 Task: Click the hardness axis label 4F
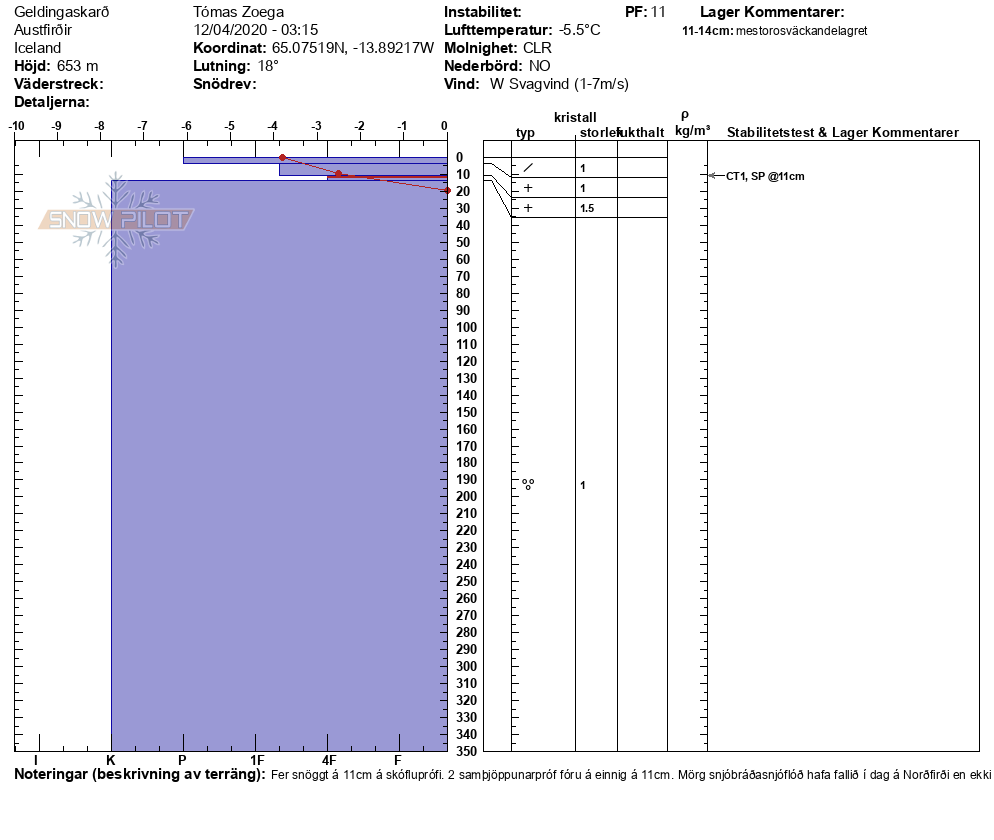click(x=329, y=760)
